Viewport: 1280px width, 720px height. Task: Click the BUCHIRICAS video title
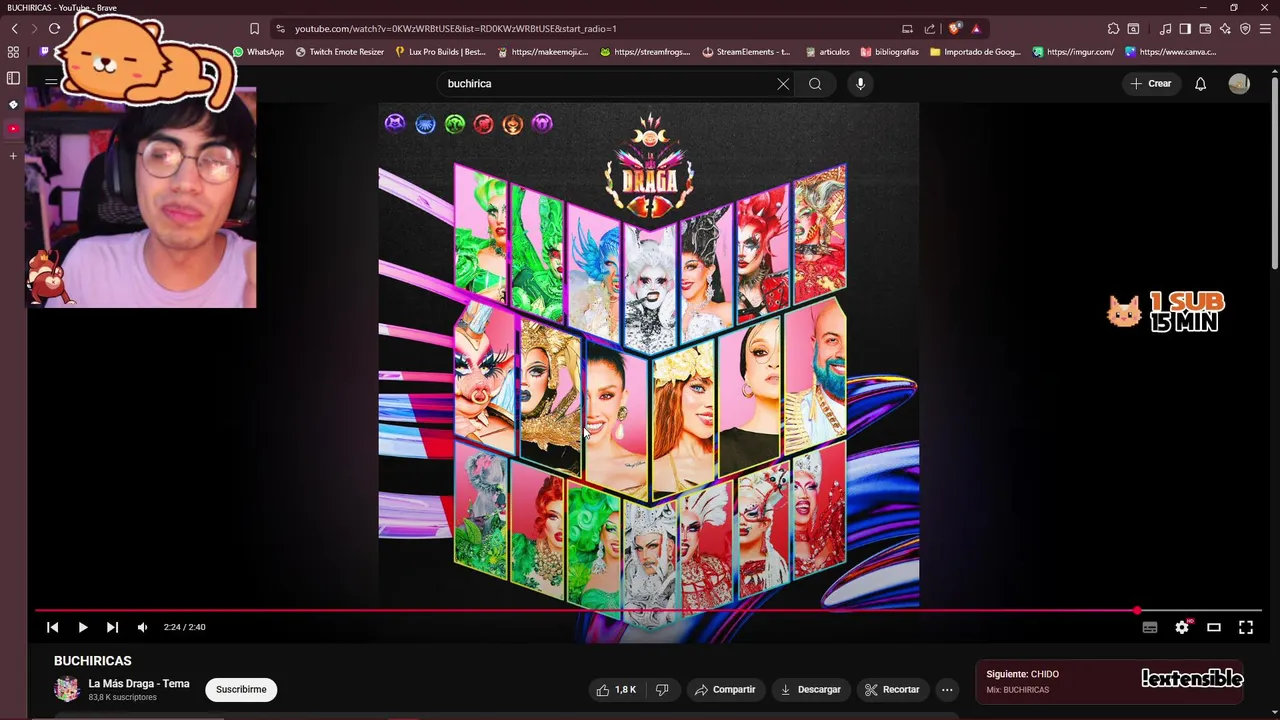pyautogui.click(x=93, y=661)
